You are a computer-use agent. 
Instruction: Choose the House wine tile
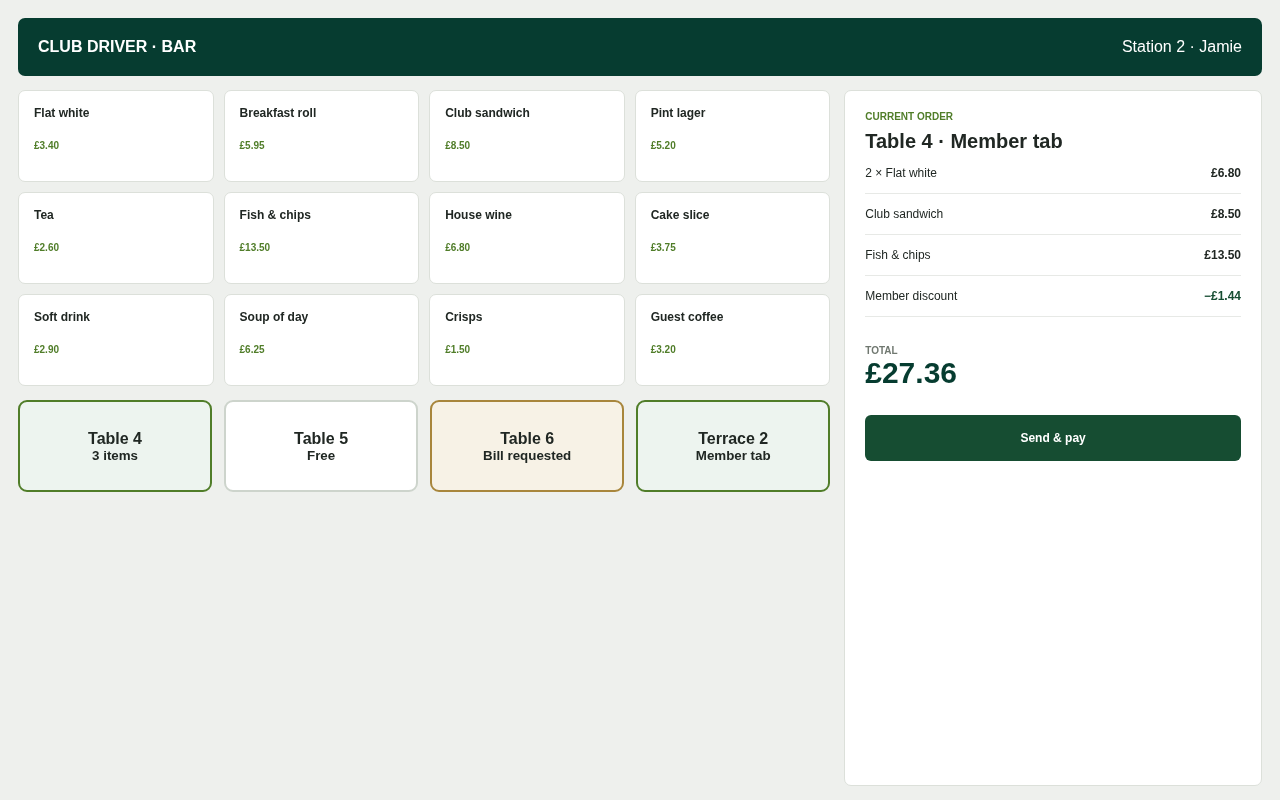[x=527, y=238]
